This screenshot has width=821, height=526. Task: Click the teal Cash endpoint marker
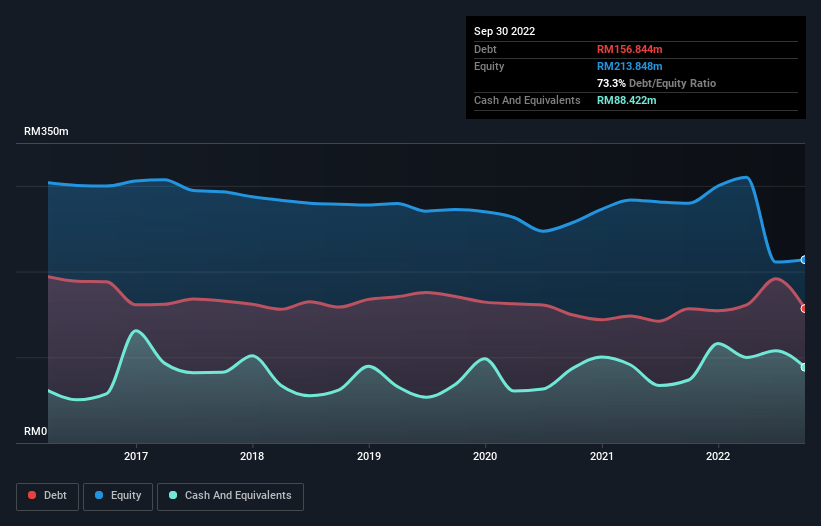click(x=804, y=367)
